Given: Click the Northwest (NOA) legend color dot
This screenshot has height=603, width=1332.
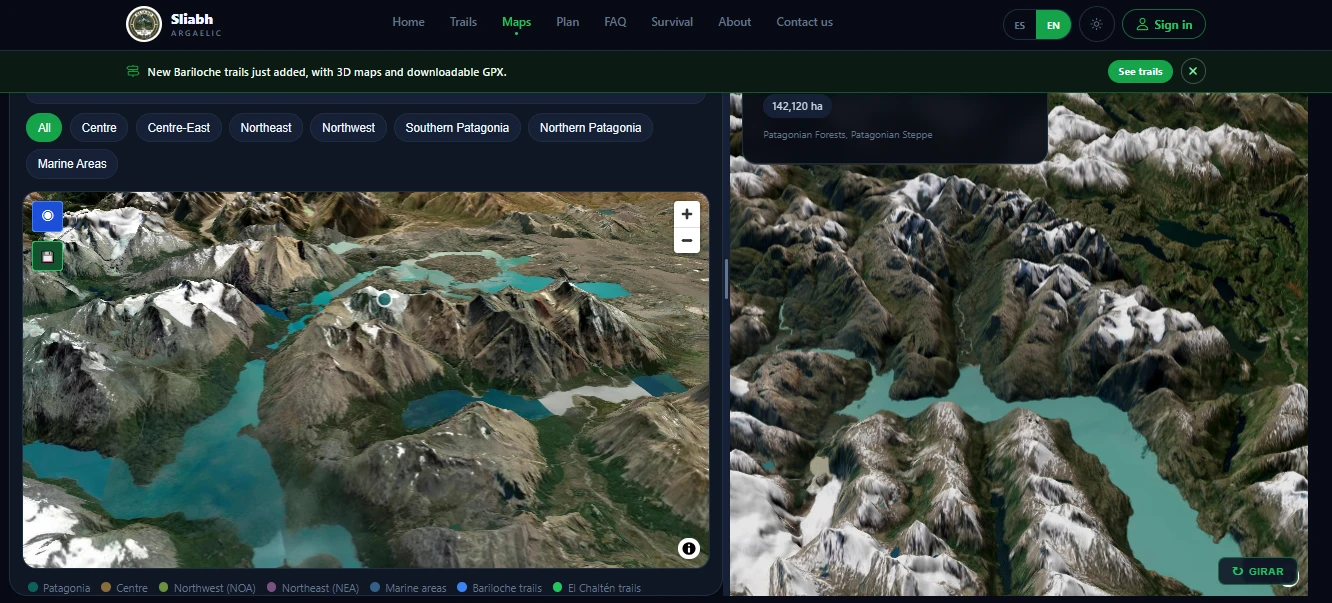Looking at the screenshot, I should (x=164, y=588).
